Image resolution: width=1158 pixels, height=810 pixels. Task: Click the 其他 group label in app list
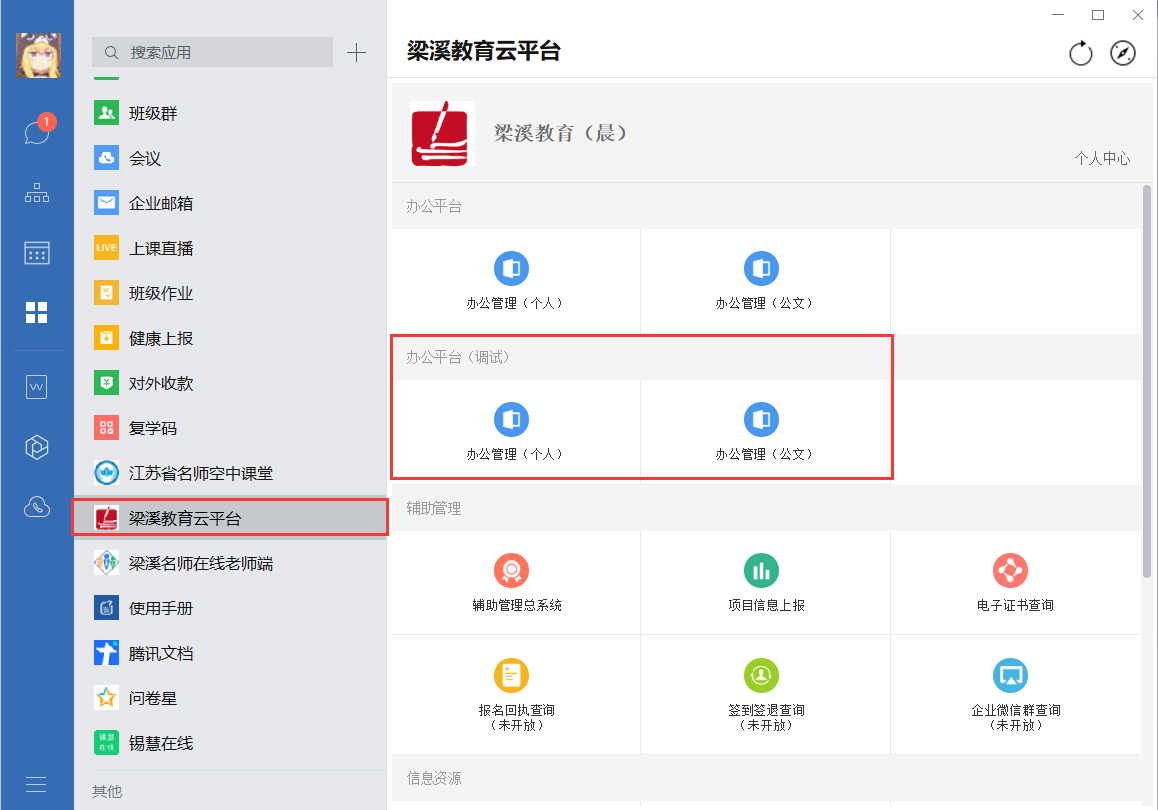tap(107, 792)
